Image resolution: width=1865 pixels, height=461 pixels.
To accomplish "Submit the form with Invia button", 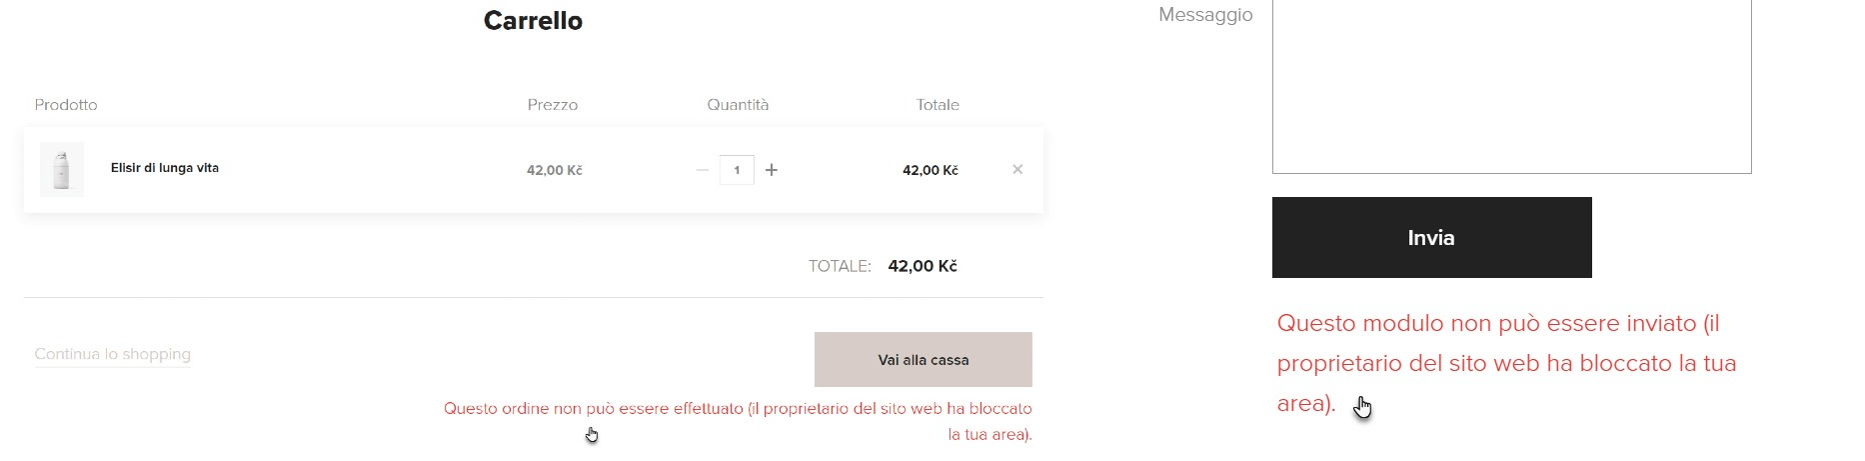I will 1431,238.
